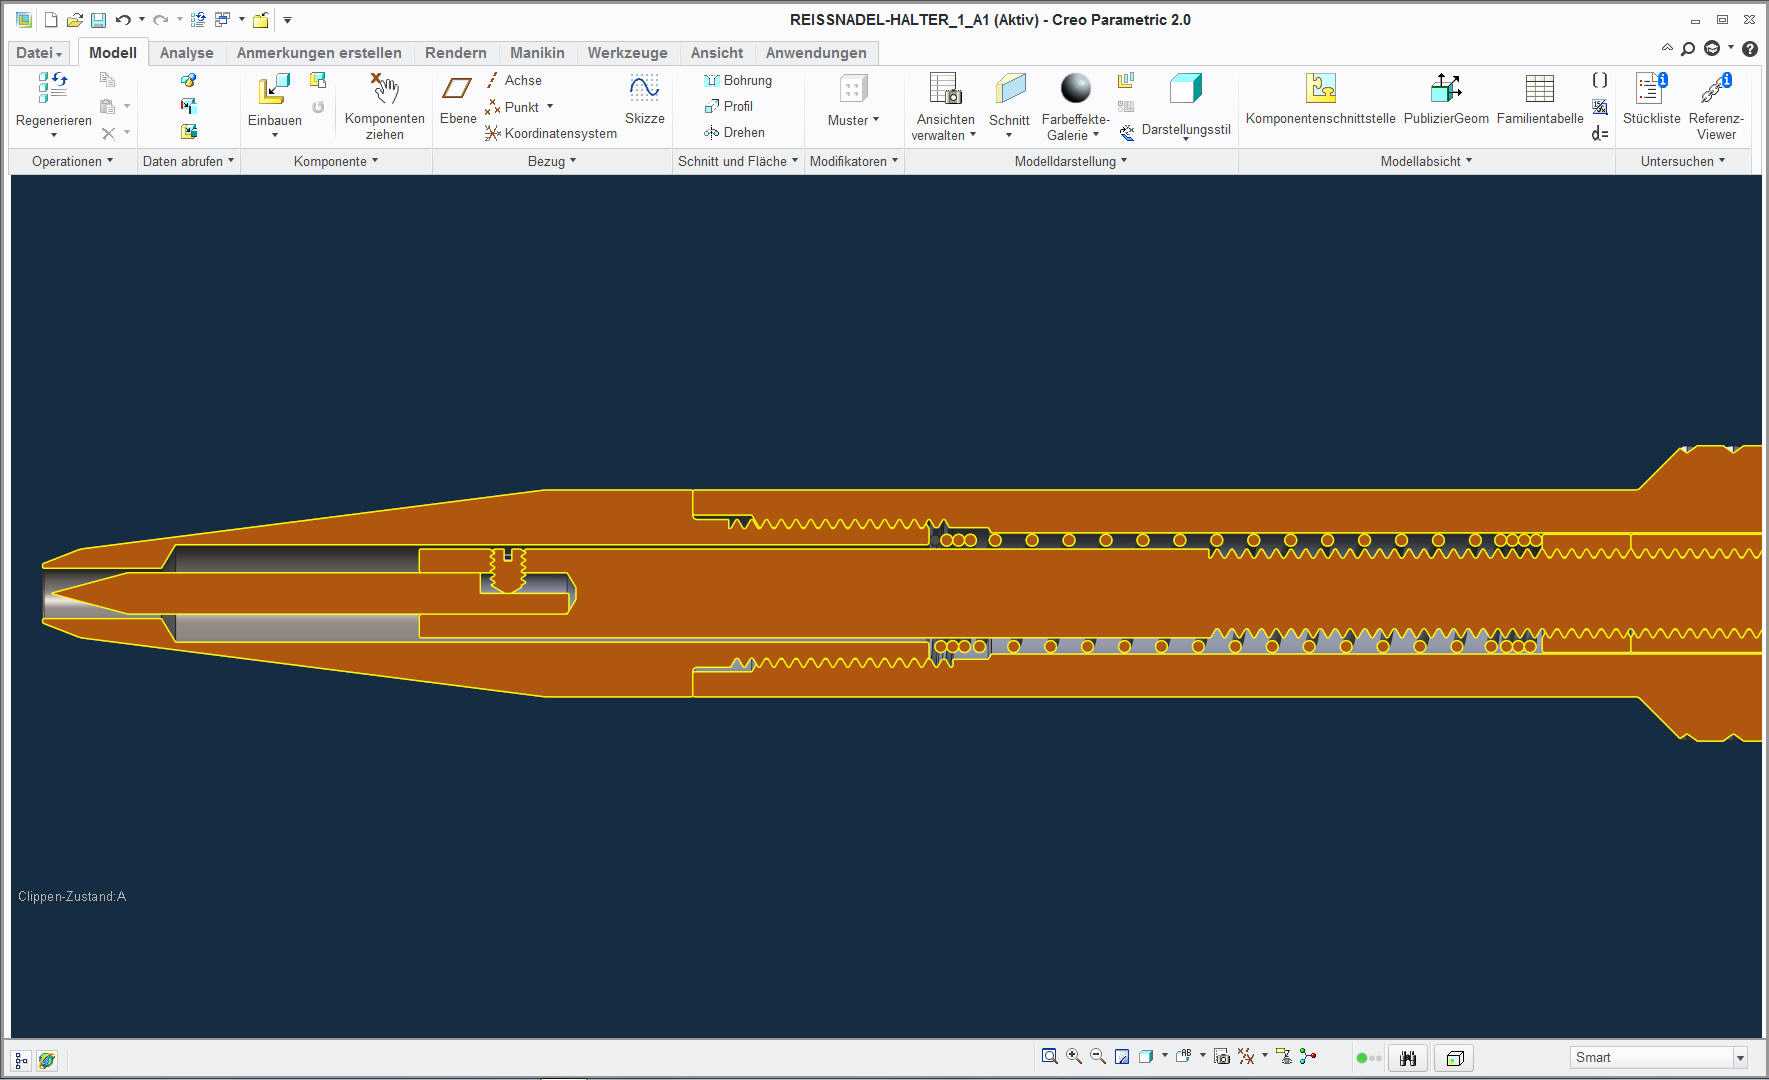The image size is (1769, 1080).
Task: Start the Skizze sketch tool
Action: pyautogui.click(x=644, y=89)
